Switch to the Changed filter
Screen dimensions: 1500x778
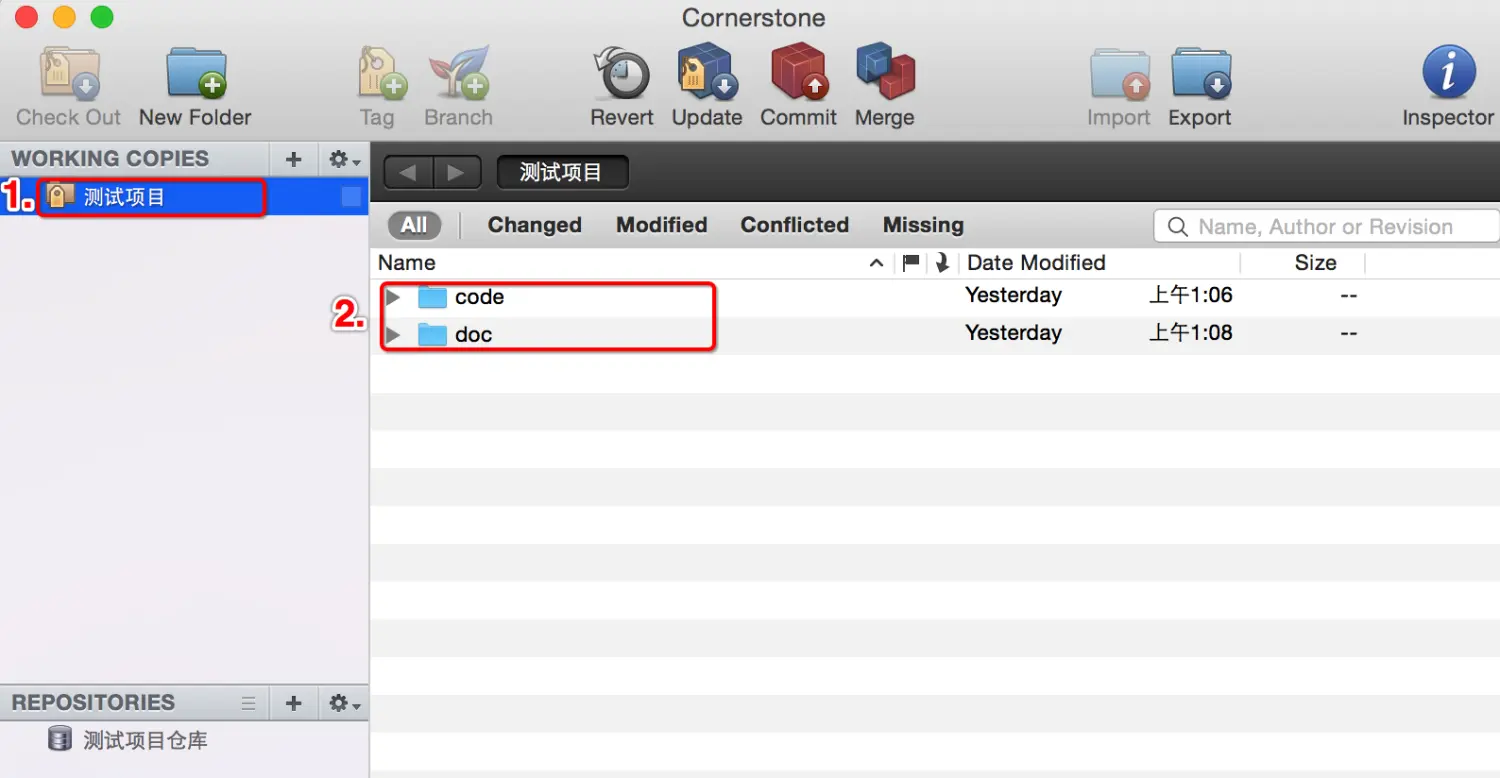tap(534, 225)
